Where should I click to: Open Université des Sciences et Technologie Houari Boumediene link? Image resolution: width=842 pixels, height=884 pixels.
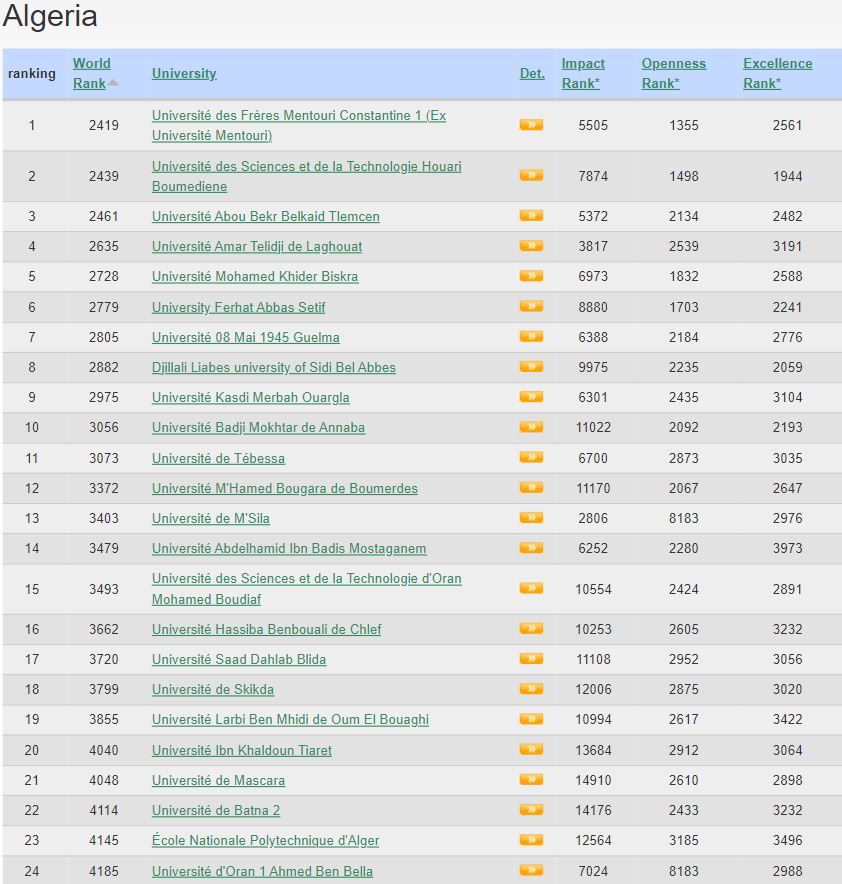[307, 176]
